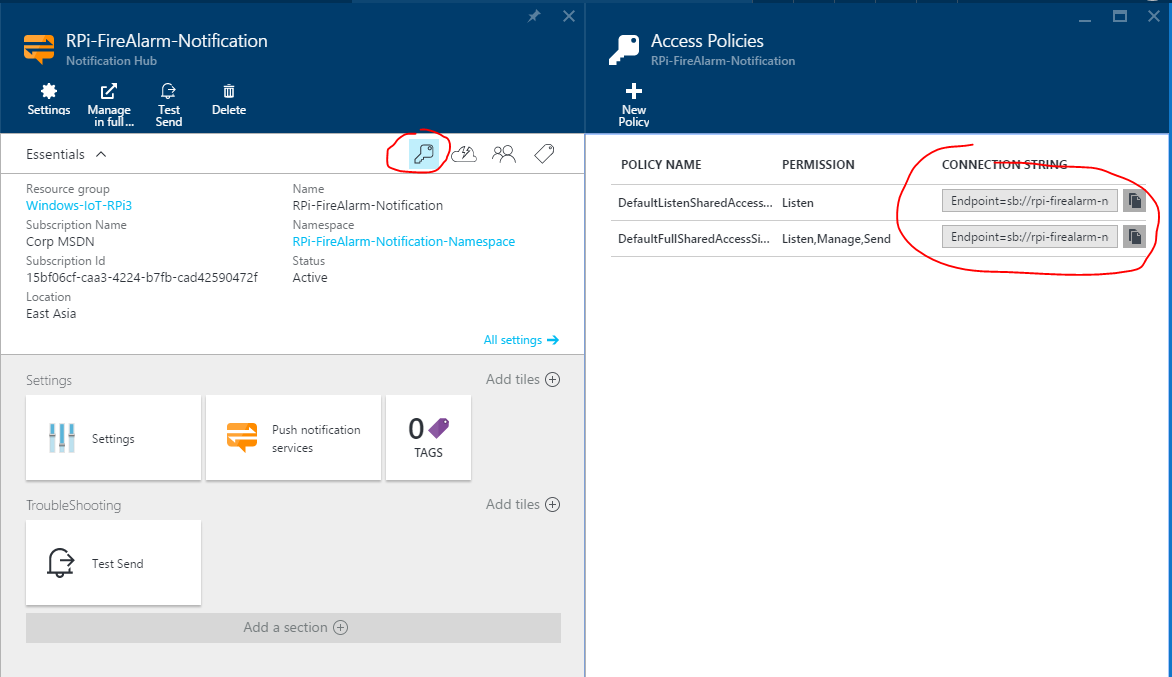Click Listen connection string field
Image resolution: width=1172 pixels, height=677 pixels.
pos(1030,201)
